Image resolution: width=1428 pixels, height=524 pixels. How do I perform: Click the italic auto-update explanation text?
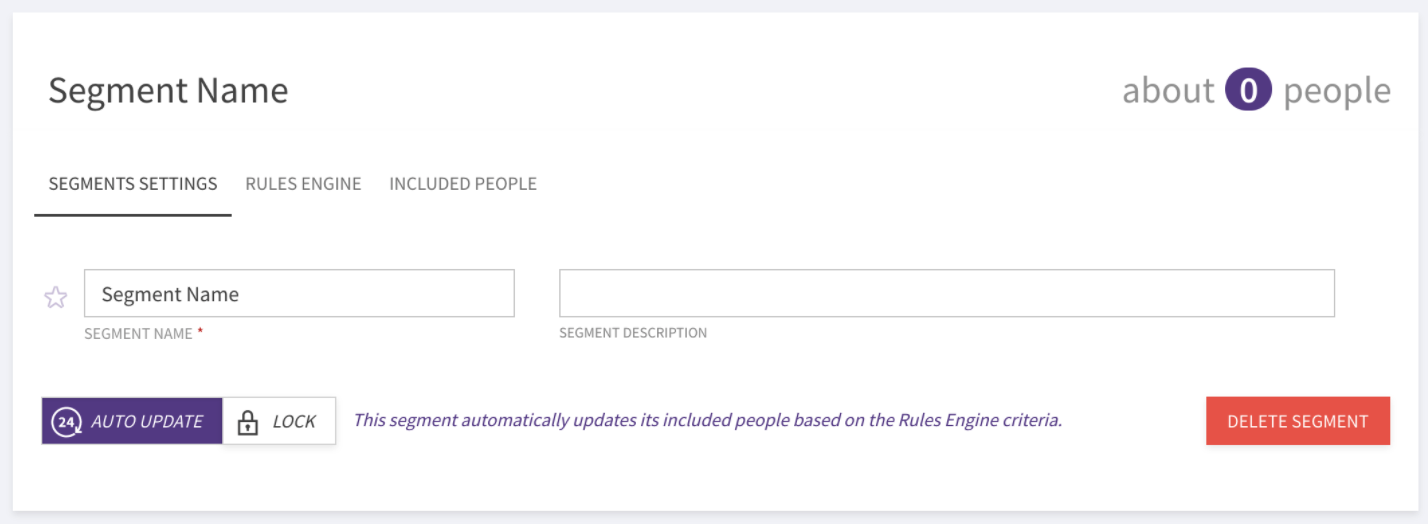[x=708, y=420]
